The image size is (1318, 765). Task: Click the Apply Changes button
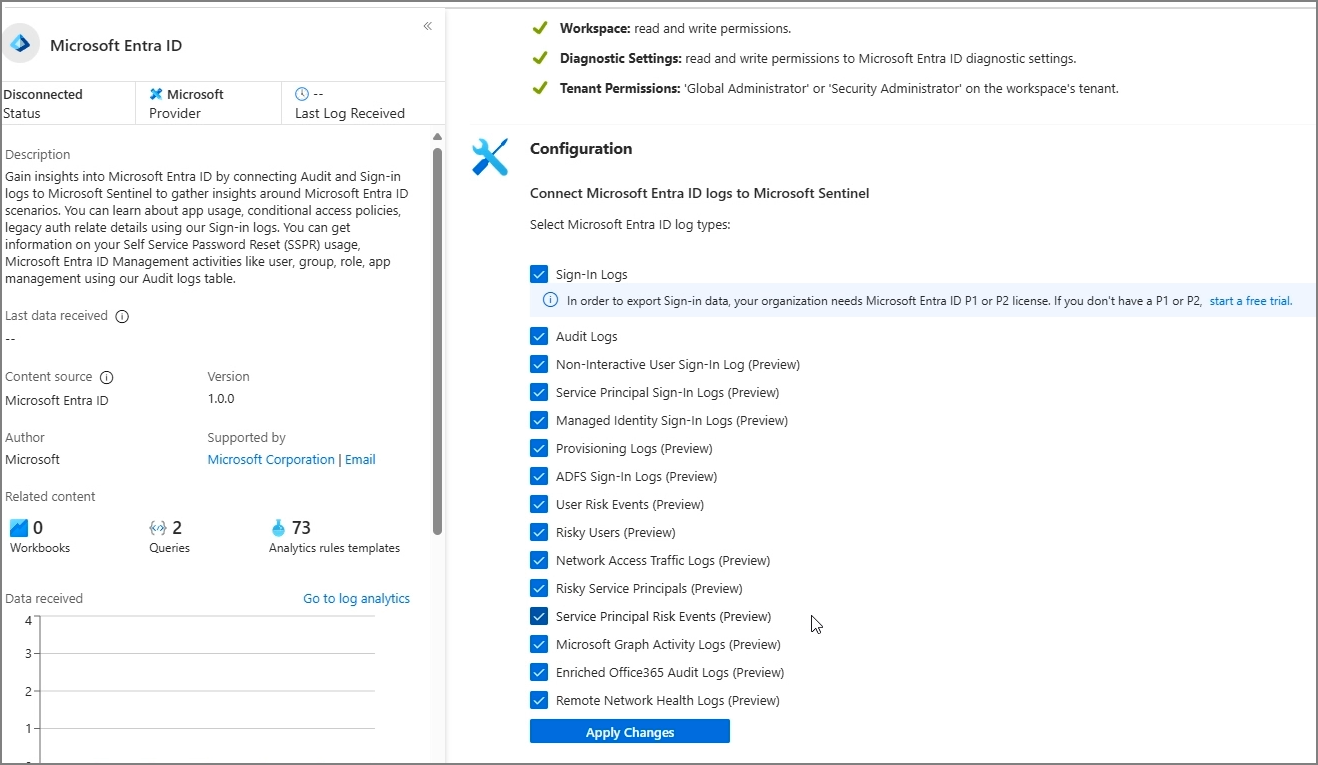630,732
